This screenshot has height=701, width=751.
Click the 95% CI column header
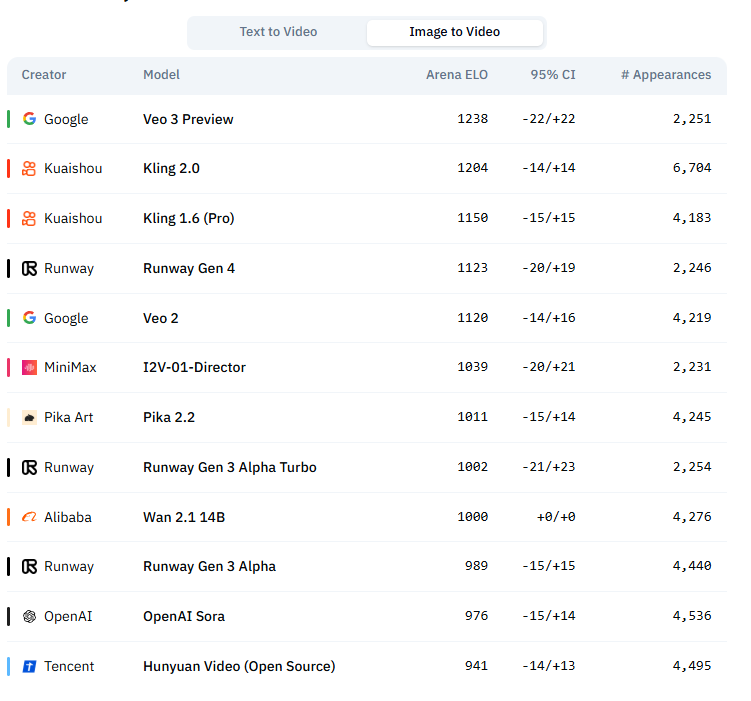pyautogui.click(x=553, y=75)
